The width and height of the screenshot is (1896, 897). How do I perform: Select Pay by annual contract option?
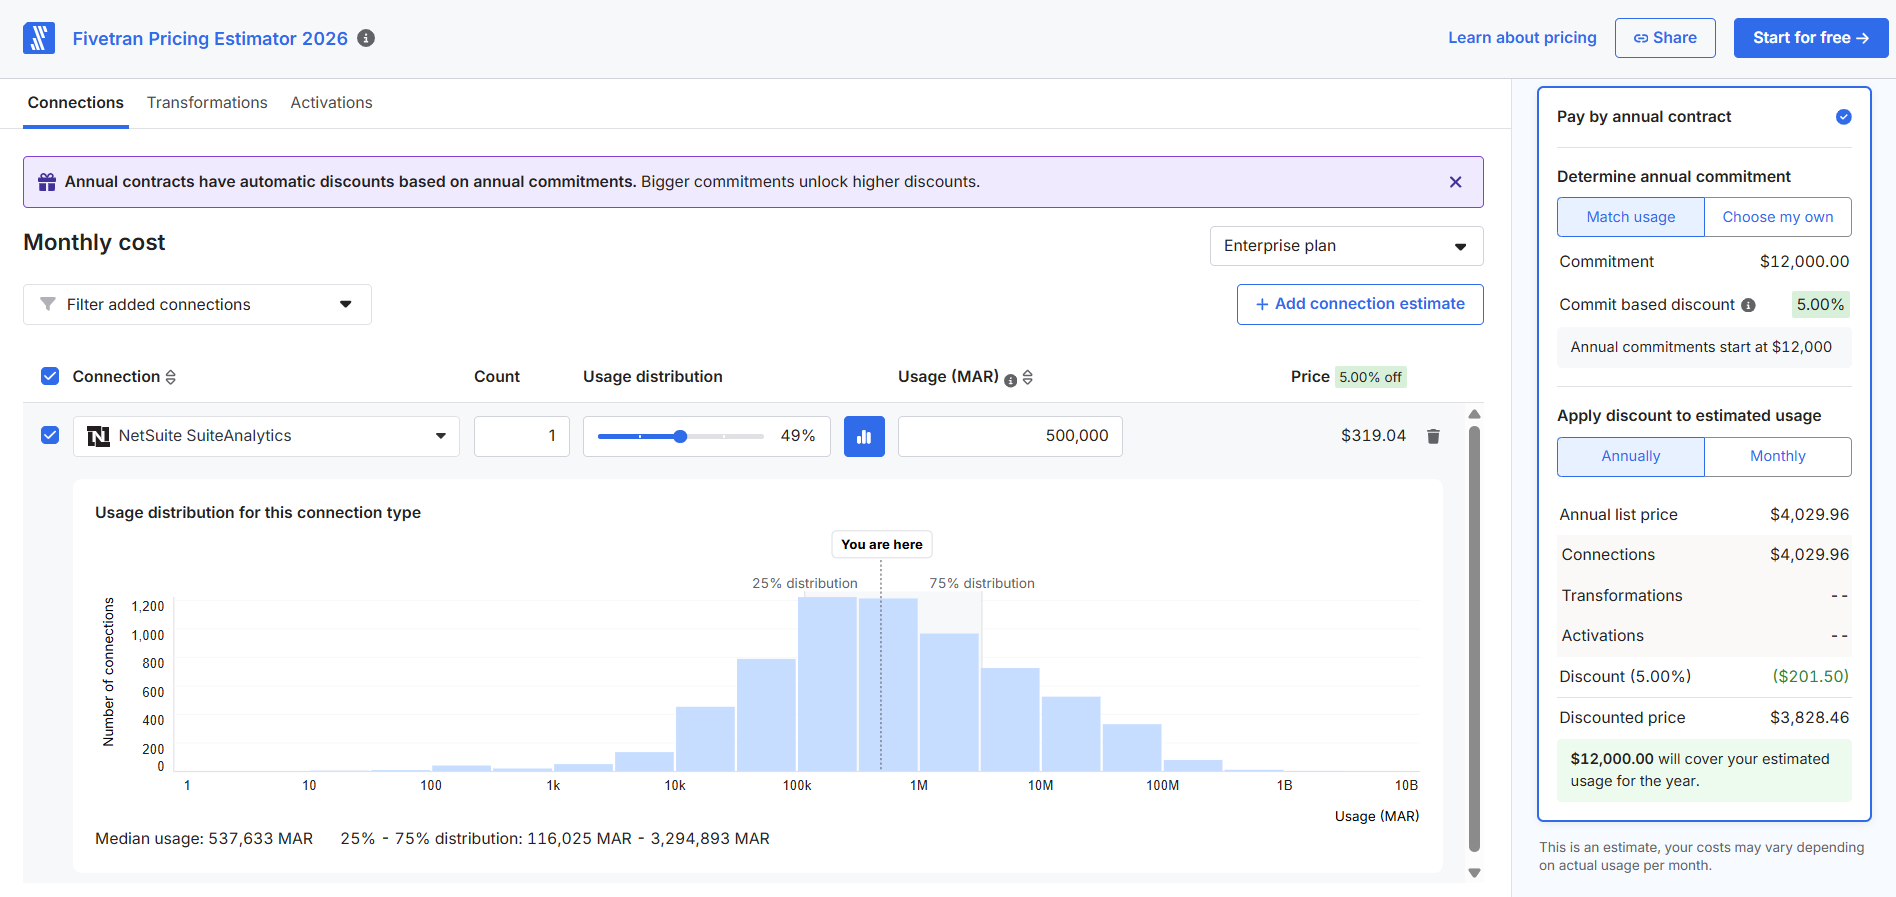(x=1843, y=117)
